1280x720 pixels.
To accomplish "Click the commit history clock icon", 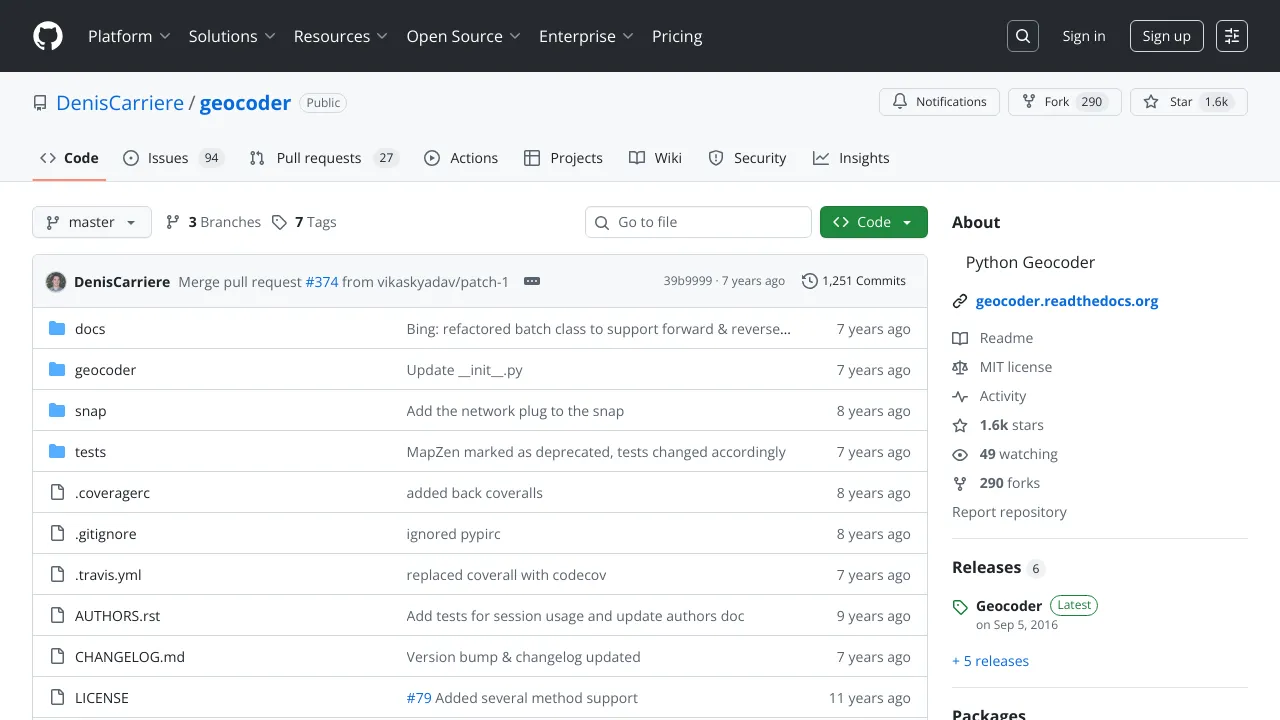I will click(x=810, y=281).
